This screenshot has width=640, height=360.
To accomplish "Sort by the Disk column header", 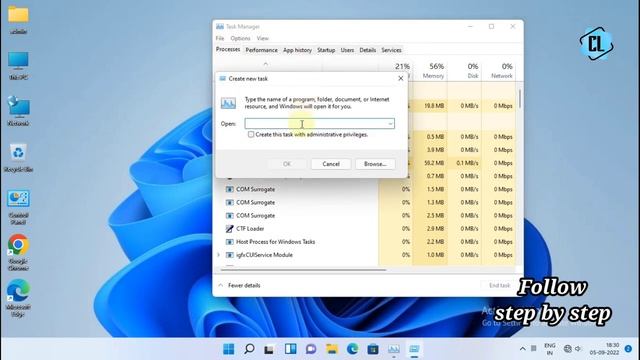I will 464,71.
